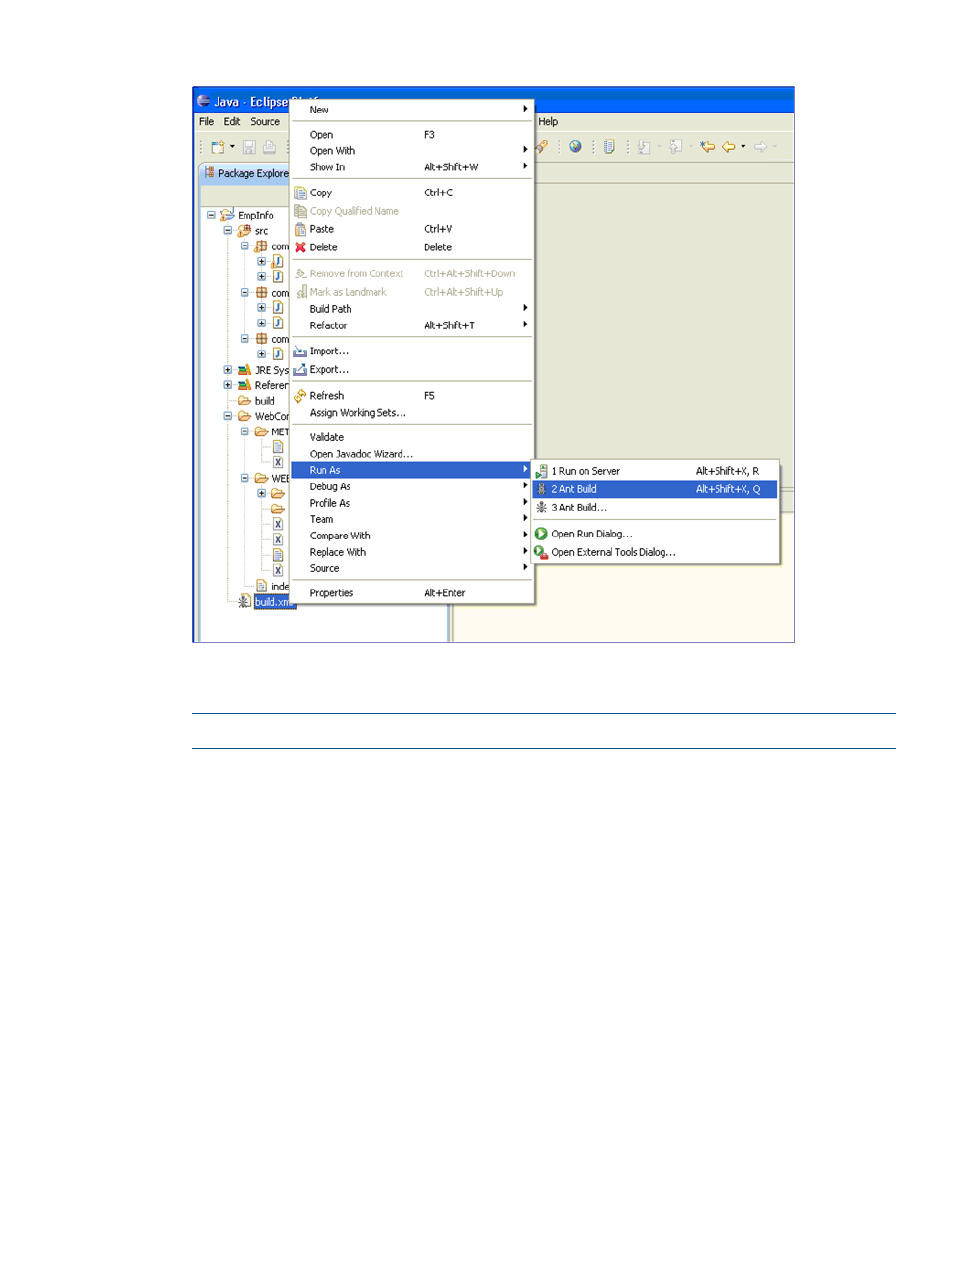Select Profile As in context menu

pos(412,503)
